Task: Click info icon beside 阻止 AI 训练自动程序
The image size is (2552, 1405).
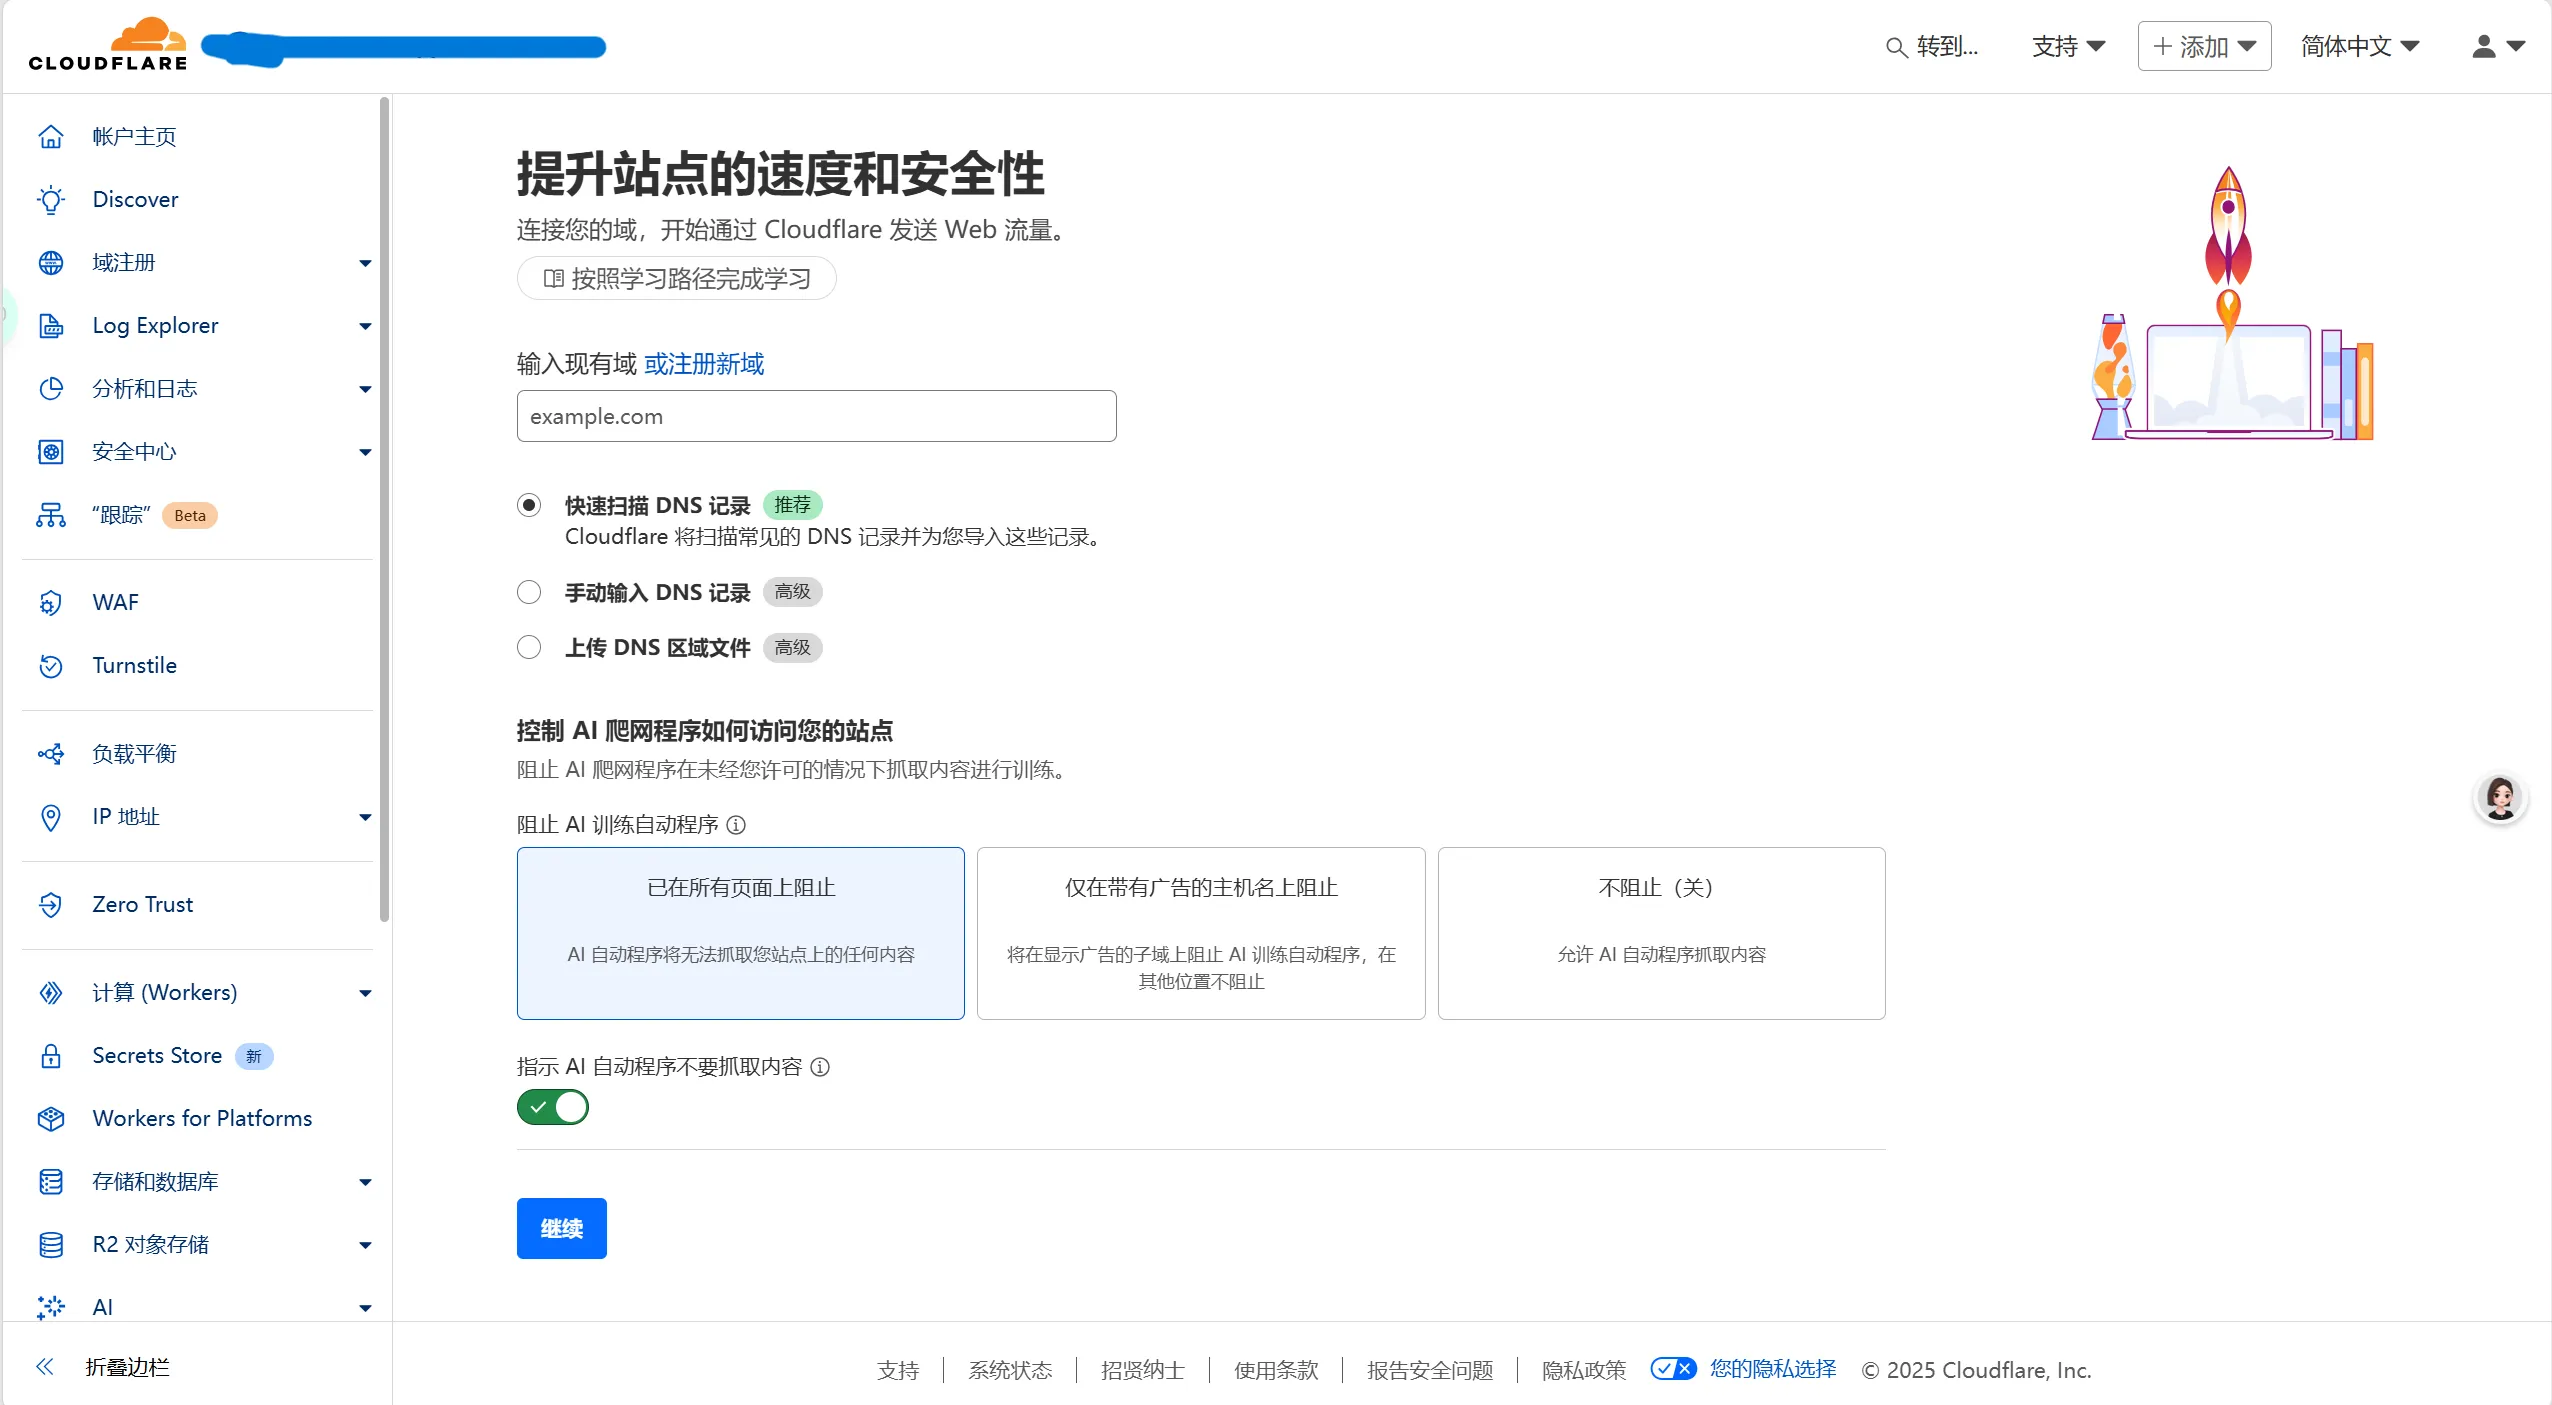Action: click(x=736, y=825)
